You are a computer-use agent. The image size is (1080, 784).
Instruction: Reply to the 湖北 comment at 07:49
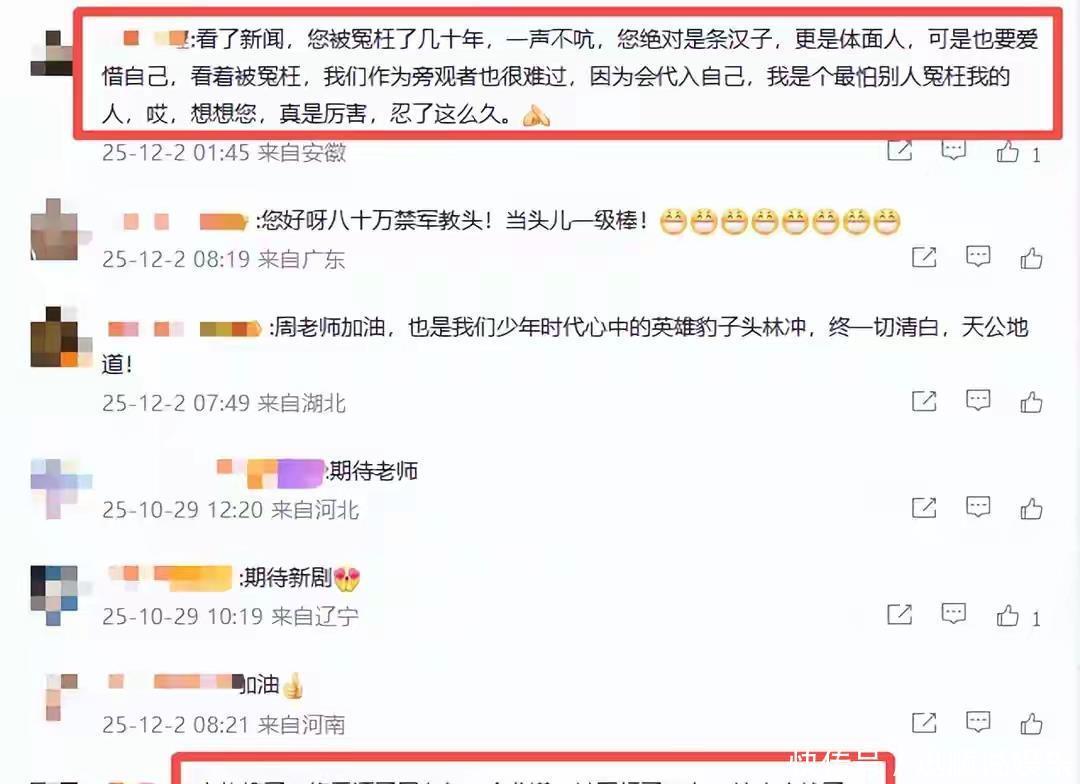978,400
